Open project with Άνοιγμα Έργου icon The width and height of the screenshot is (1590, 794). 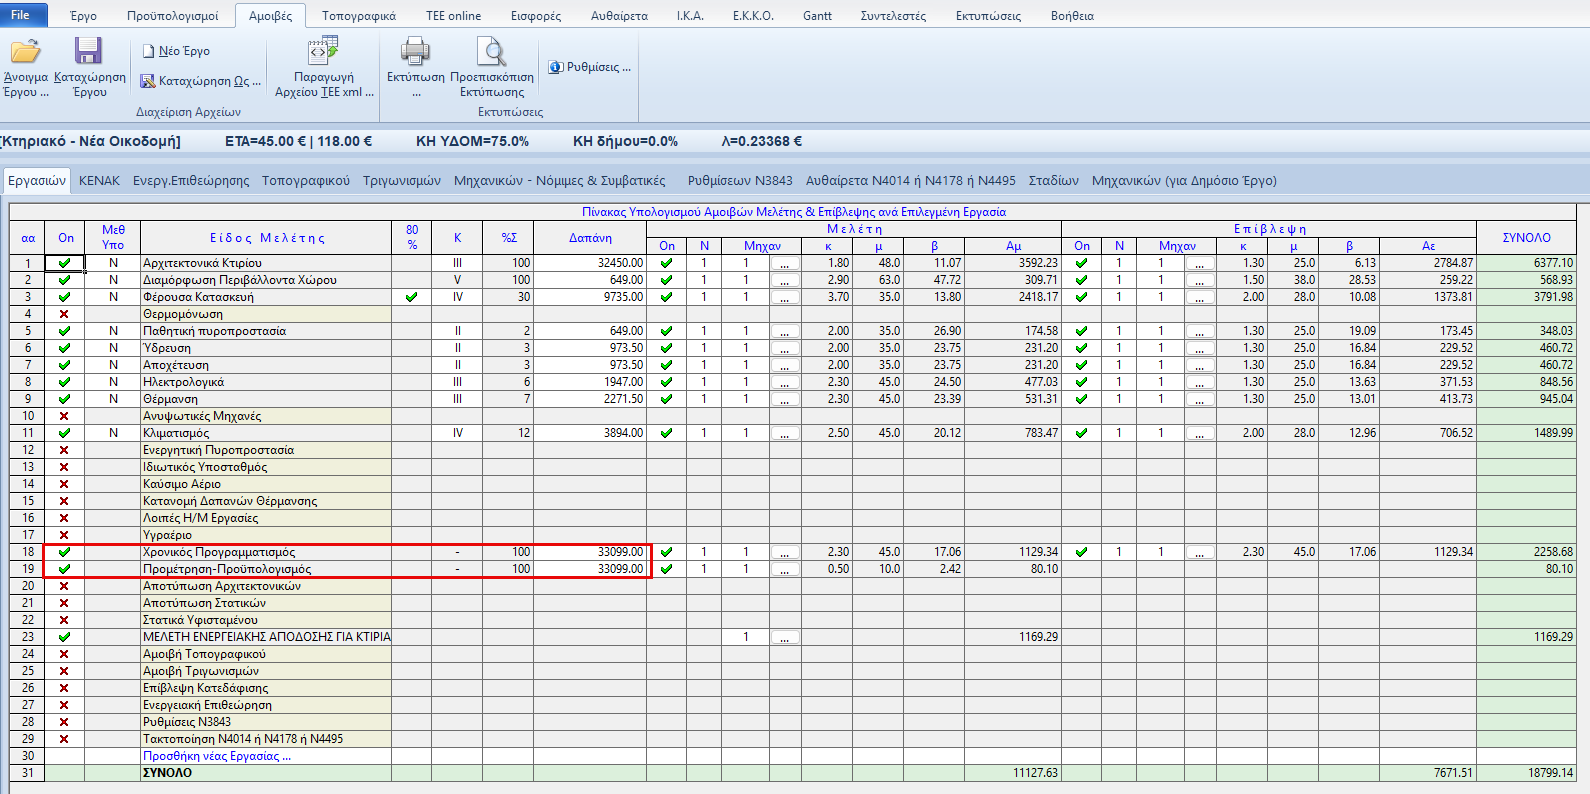coord(25,52)
